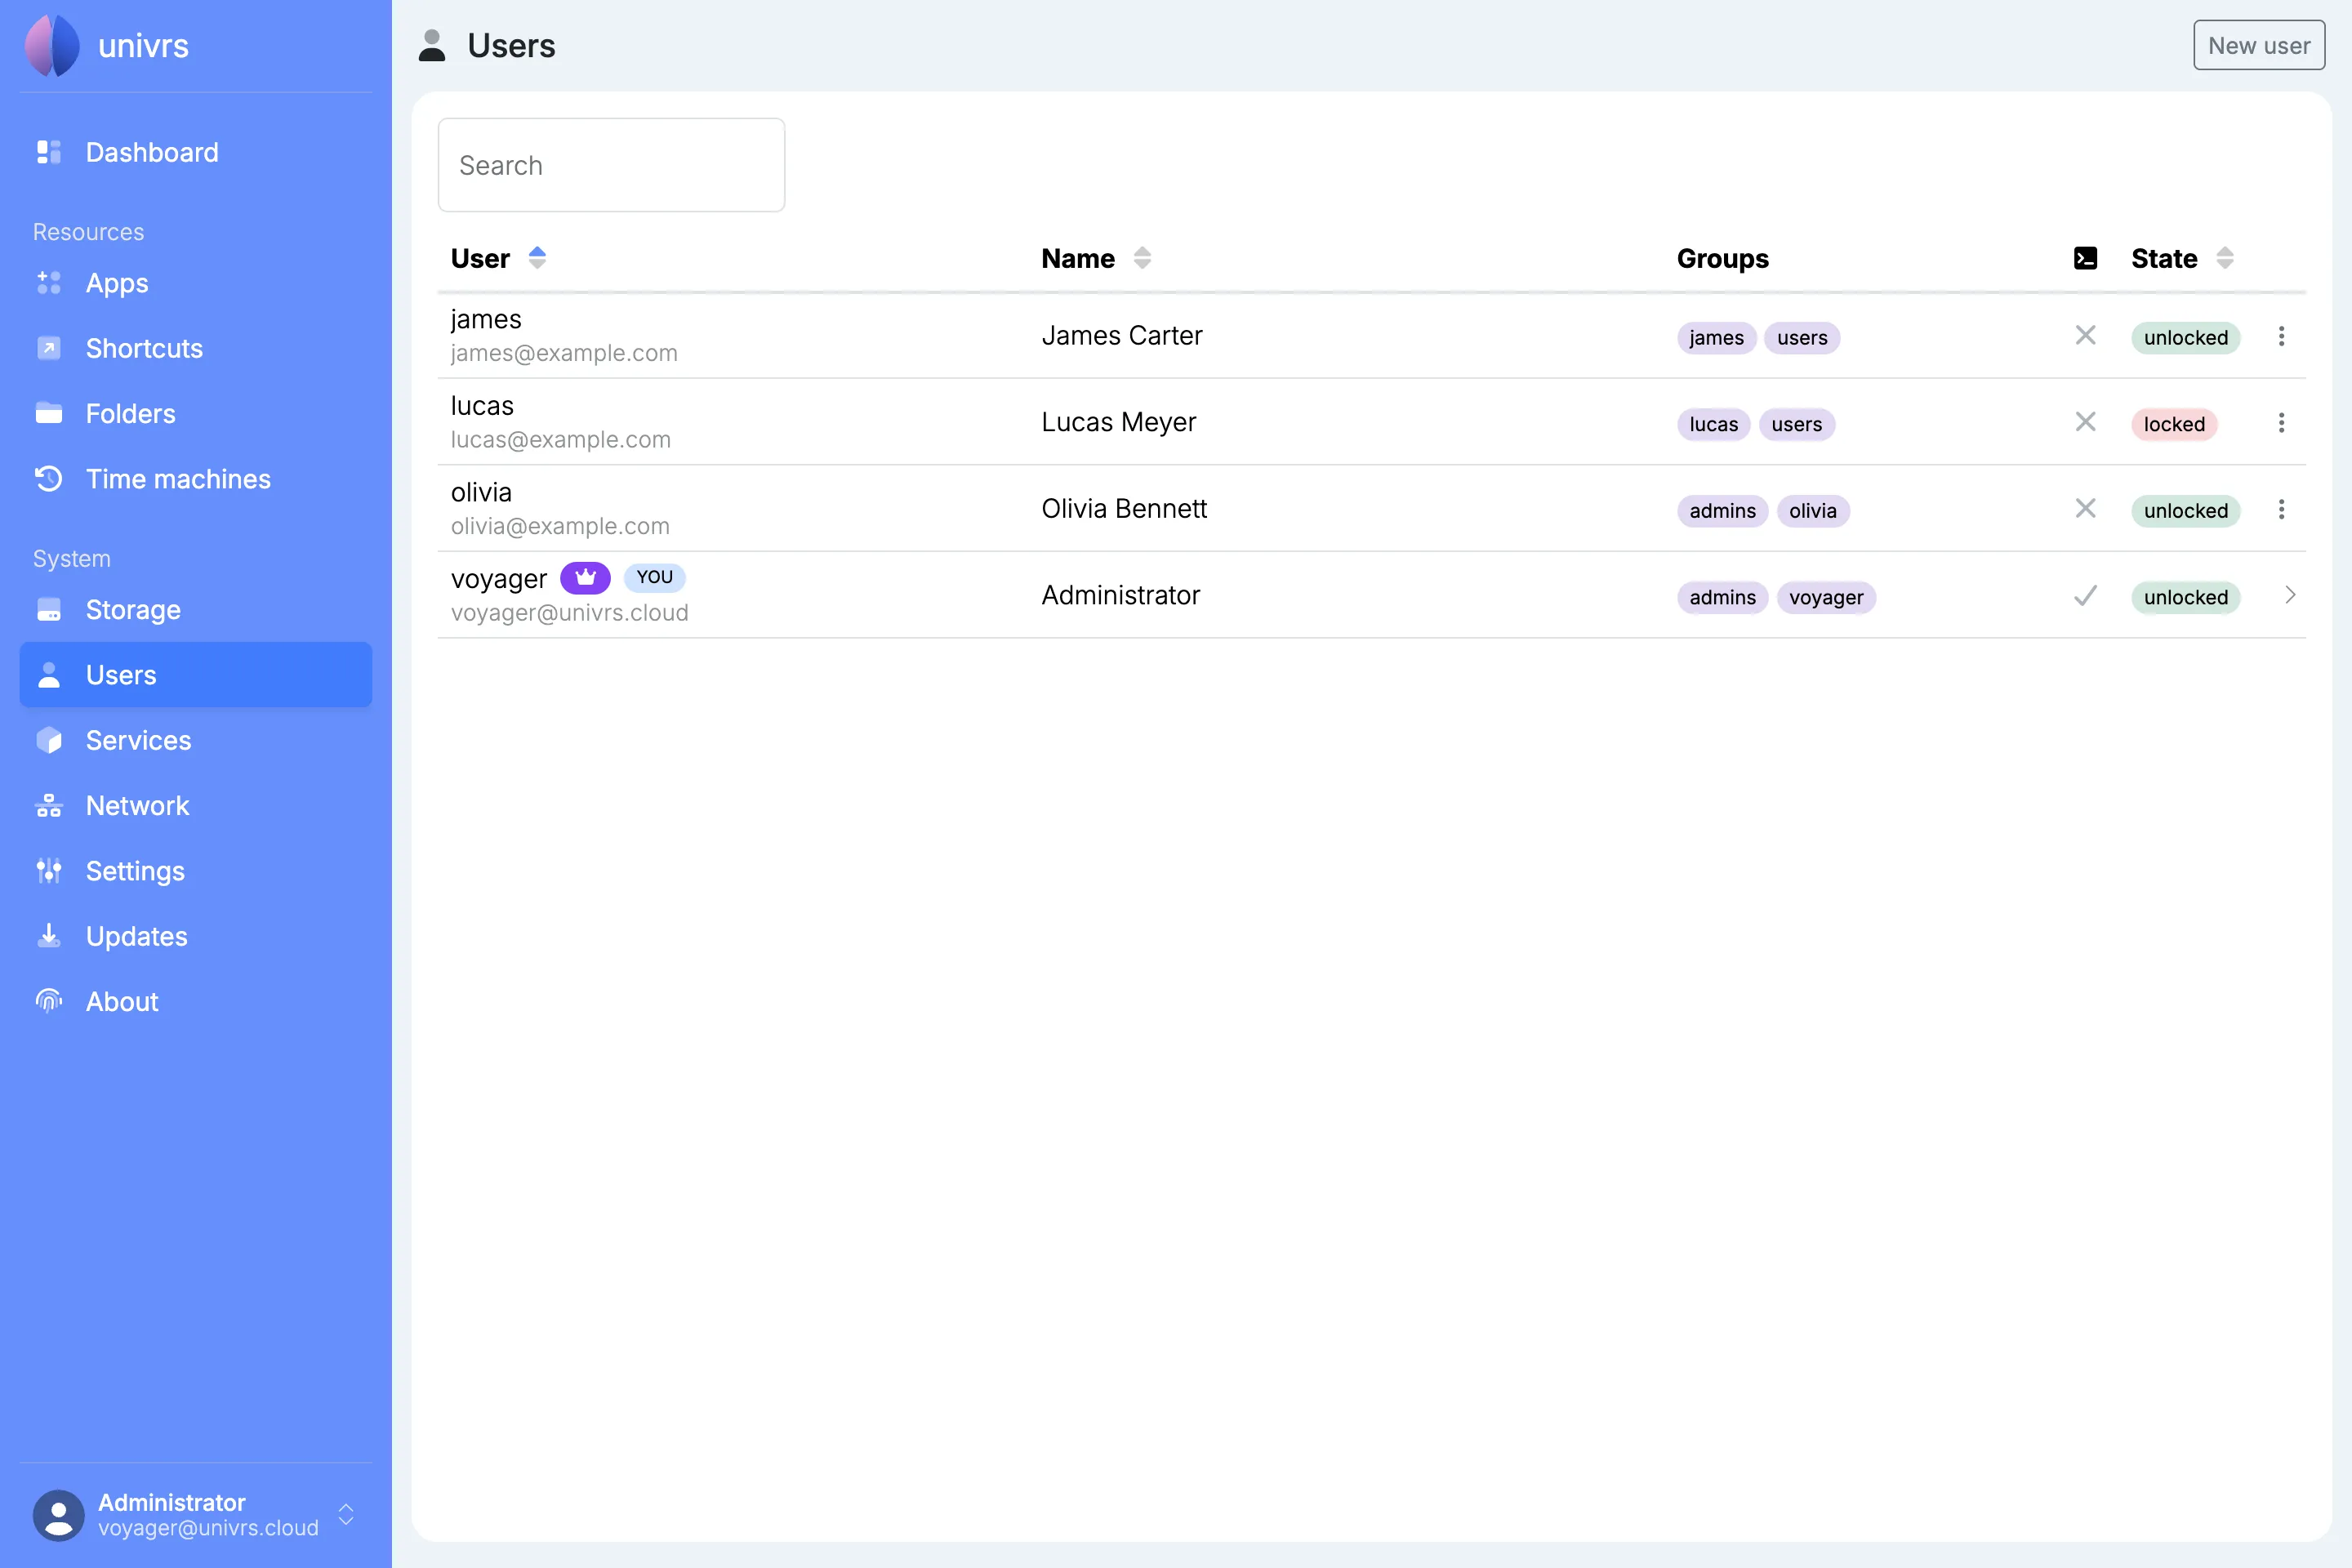Open About page
This screenshot has height=1568, width=2352.
[x=196, y=1001]
